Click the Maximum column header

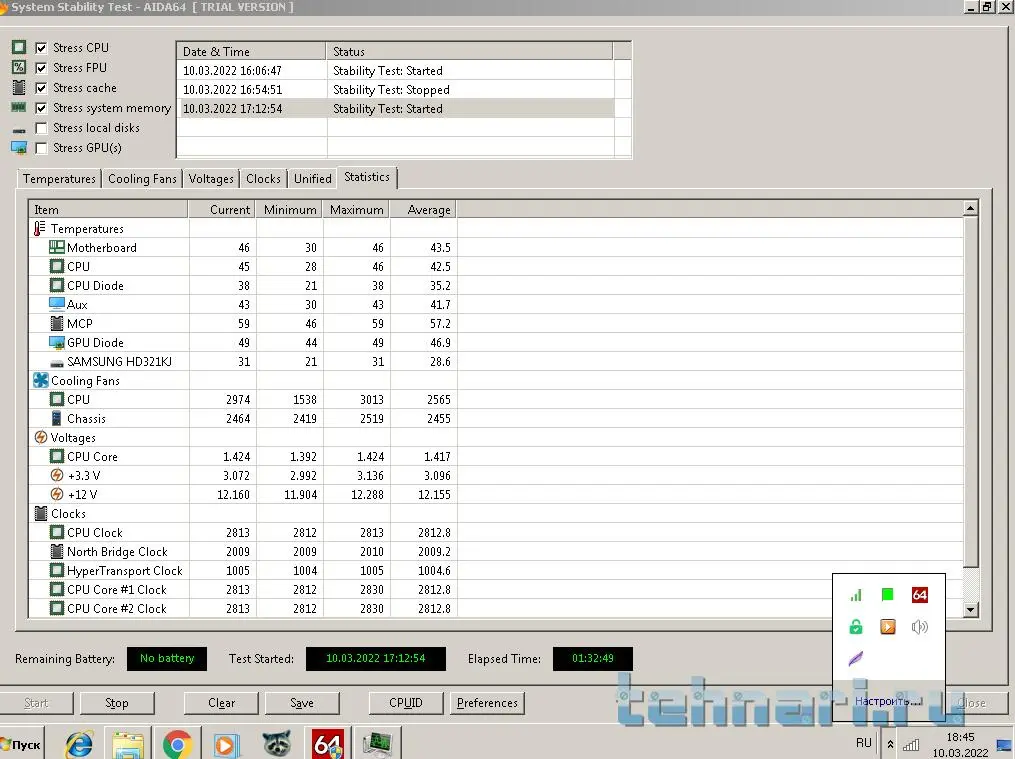[356, 210]
